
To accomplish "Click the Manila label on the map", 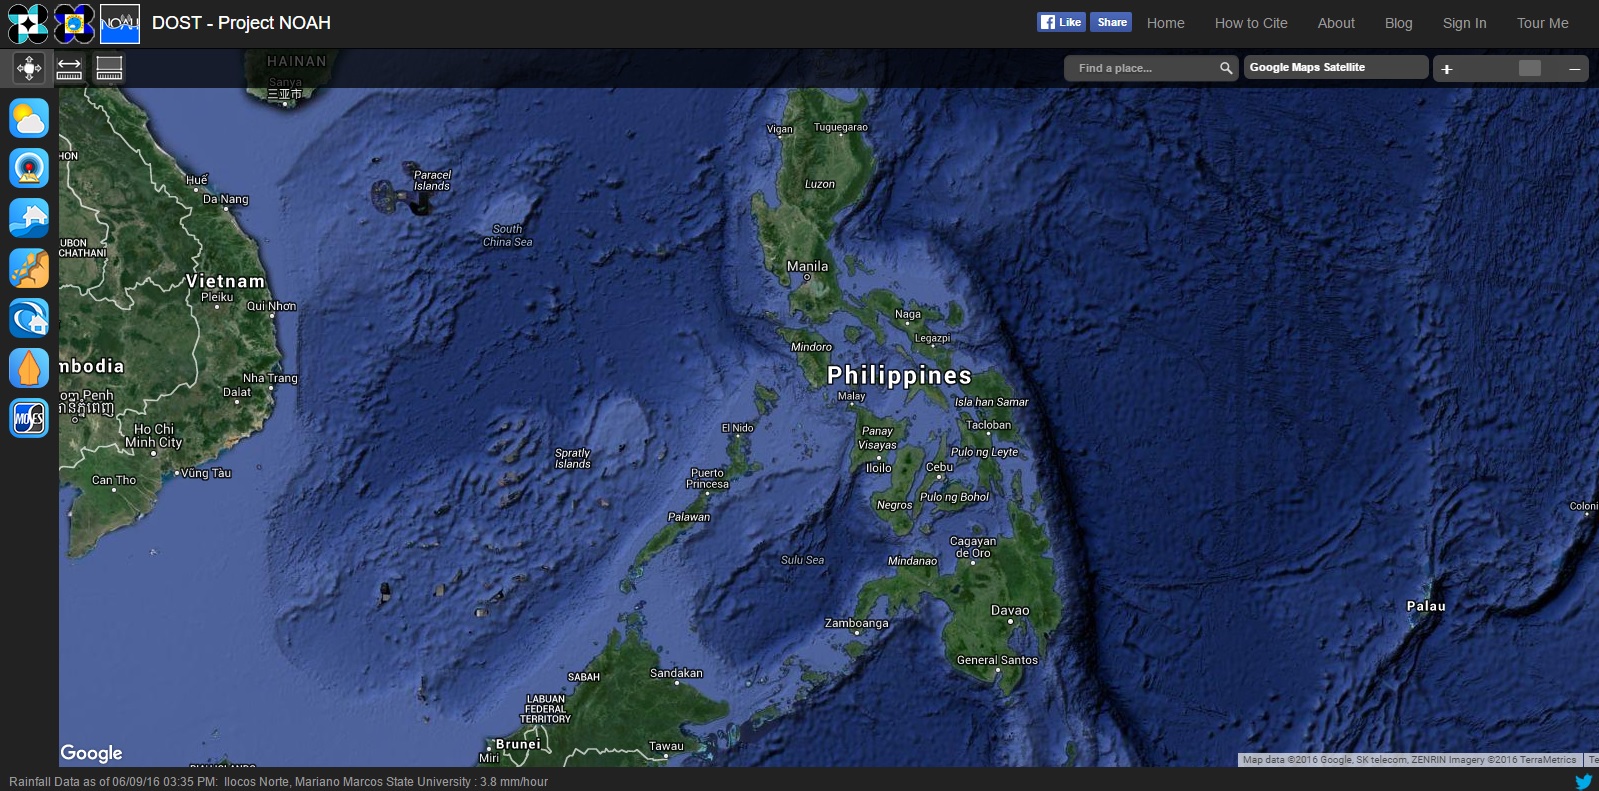I will tap(807, 266).
